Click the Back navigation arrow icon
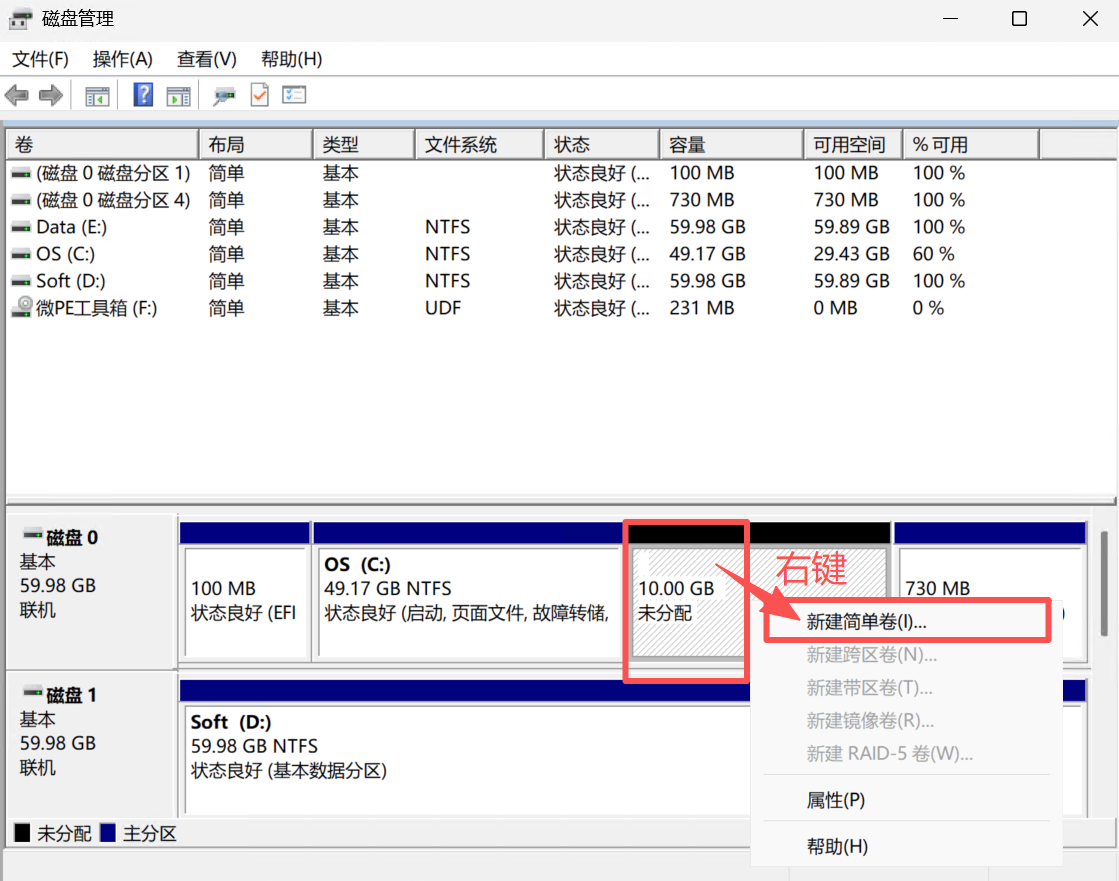 point(16,95)
